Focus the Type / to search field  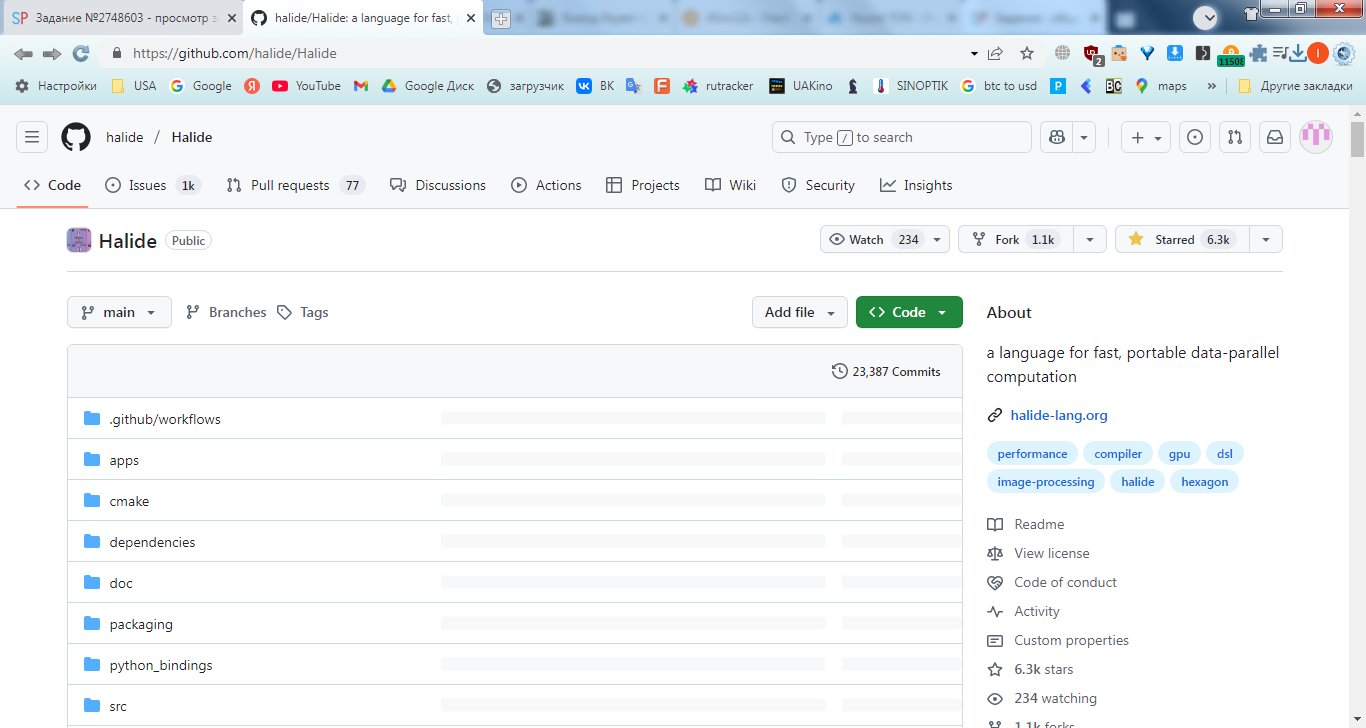point(901,137)
